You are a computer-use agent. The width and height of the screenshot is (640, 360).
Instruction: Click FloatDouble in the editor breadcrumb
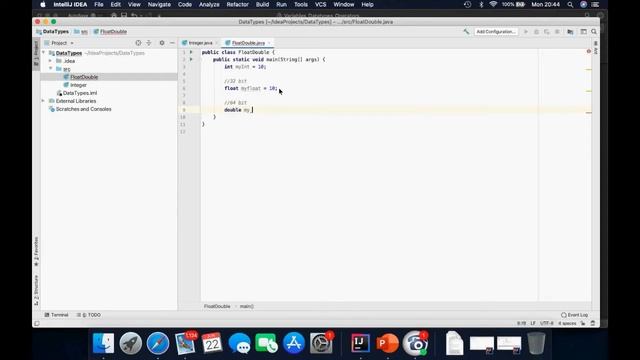click(x=217, y=306)
